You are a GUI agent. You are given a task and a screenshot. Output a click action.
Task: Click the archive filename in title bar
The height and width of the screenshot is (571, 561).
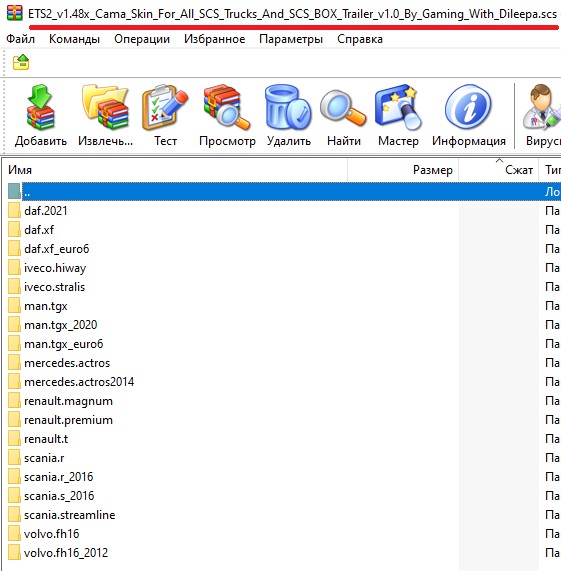point(292,14)
